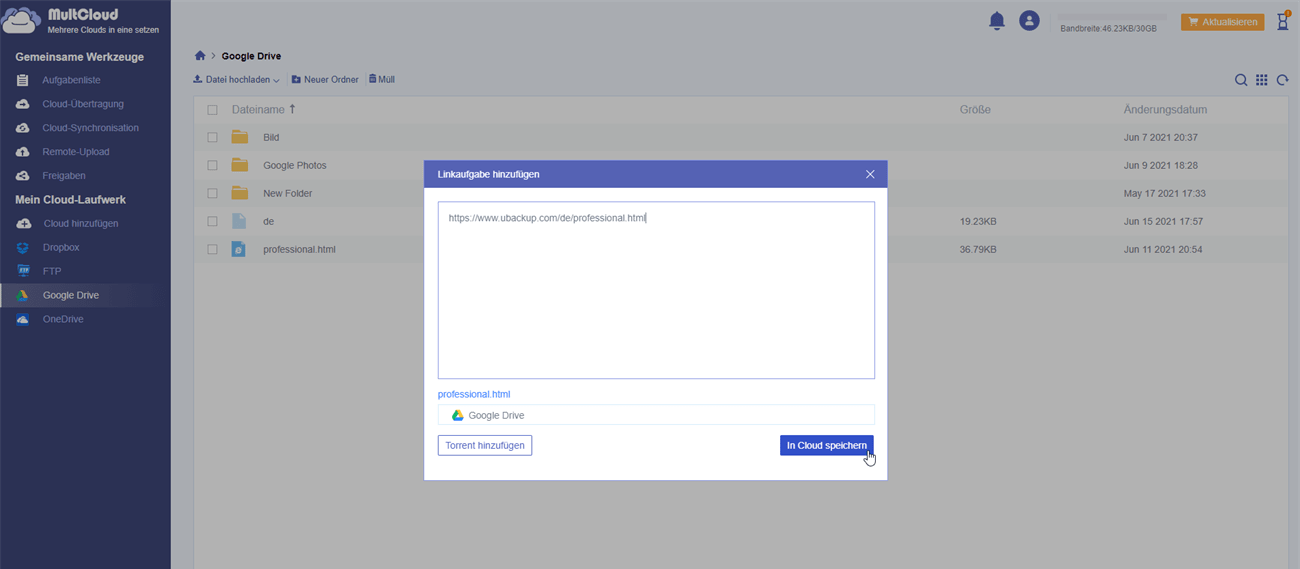Open the Google Photos folder name
Screen dimensions: 1300x569
coord(295,165)
